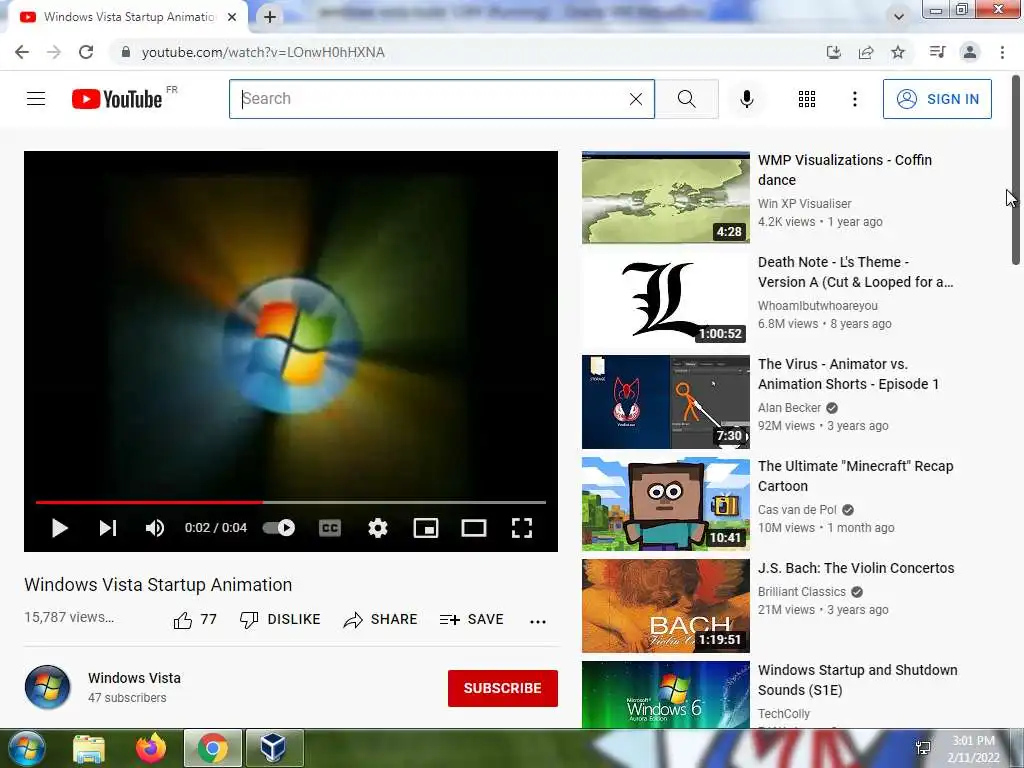Bookmark this page with star icon
Image resolution: width=1024 pixels, height=768 pixels.
[898, 52]
